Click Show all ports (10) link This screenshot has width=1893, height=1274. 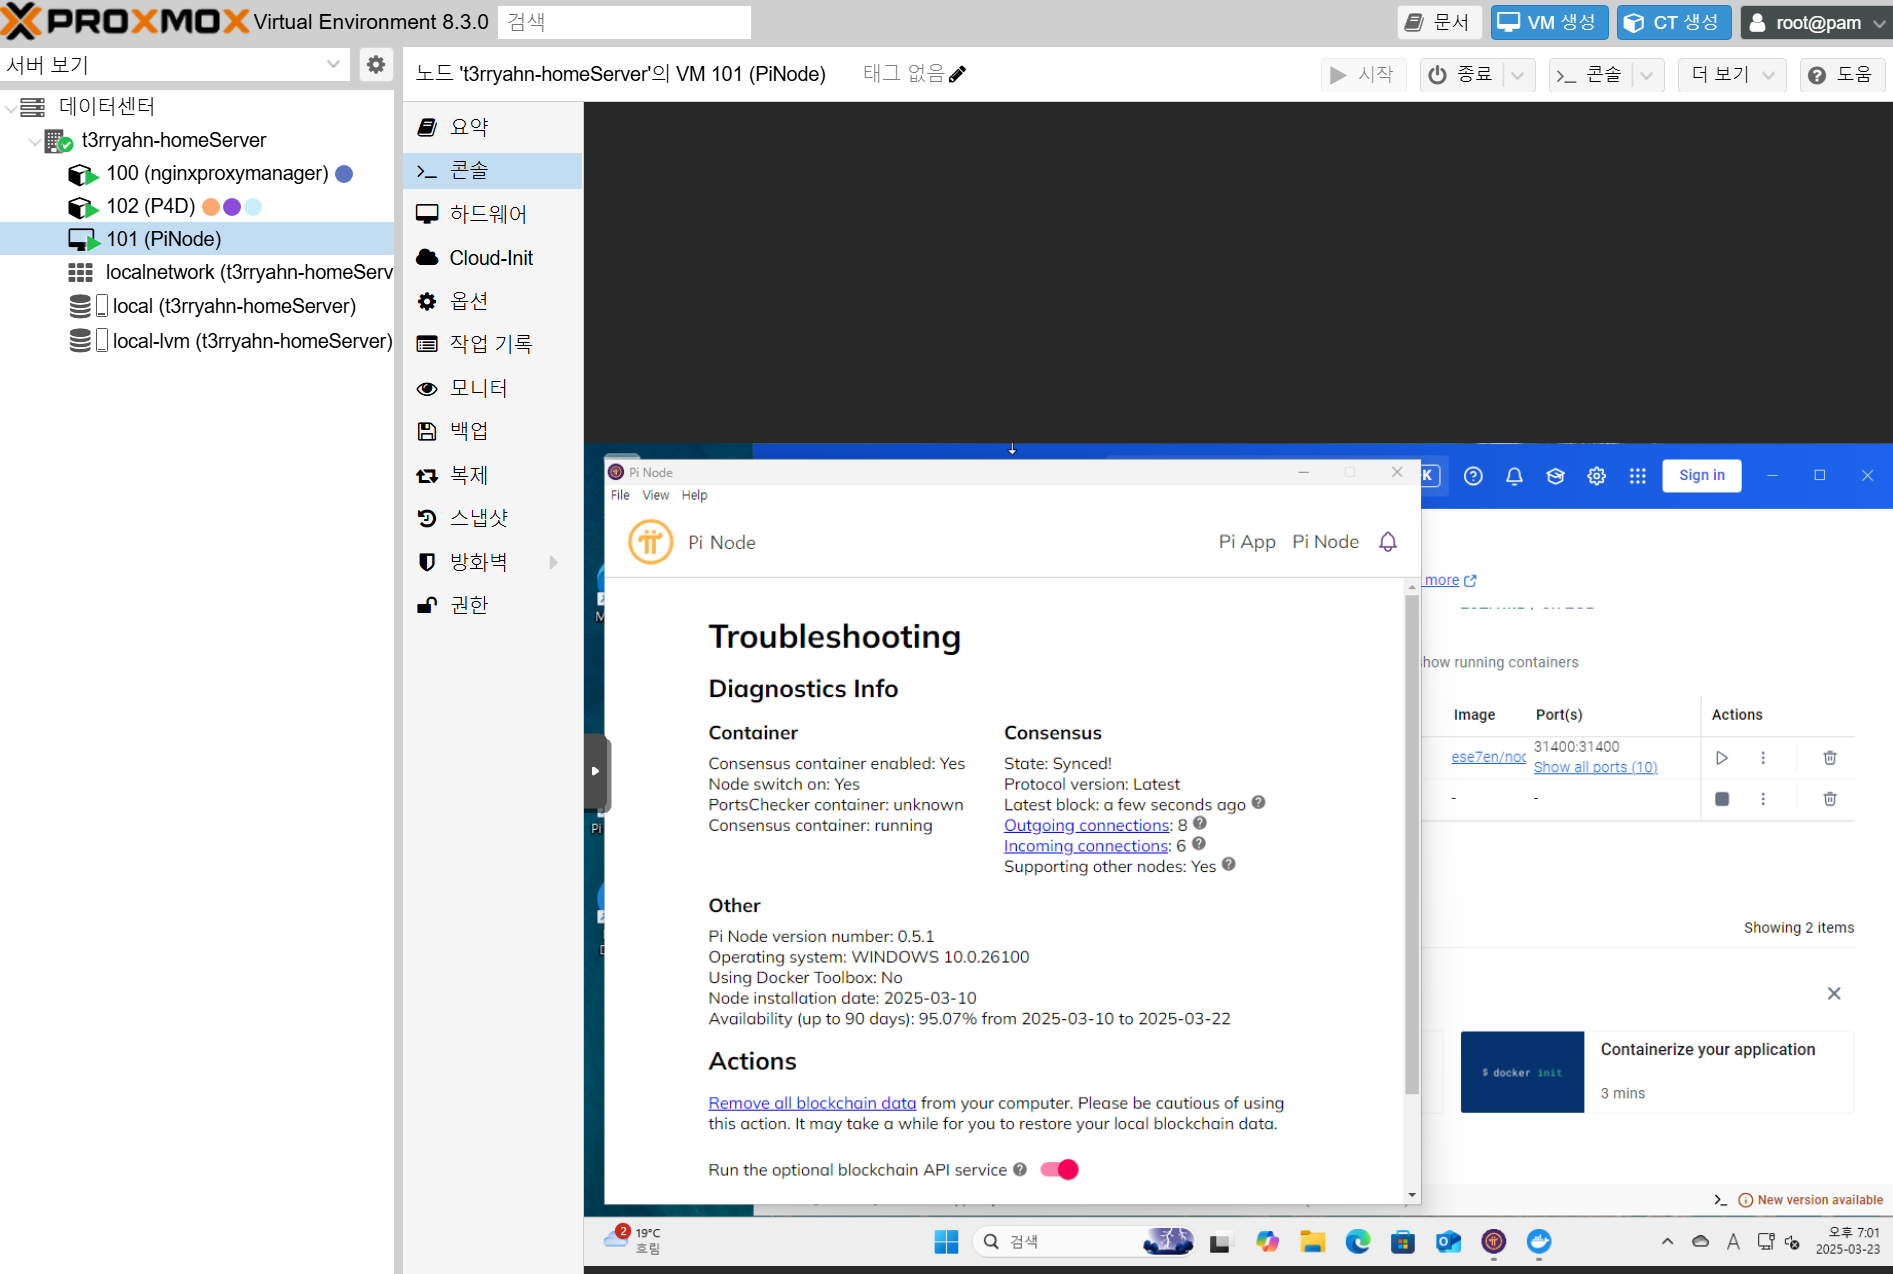[x=1596, y=767]
